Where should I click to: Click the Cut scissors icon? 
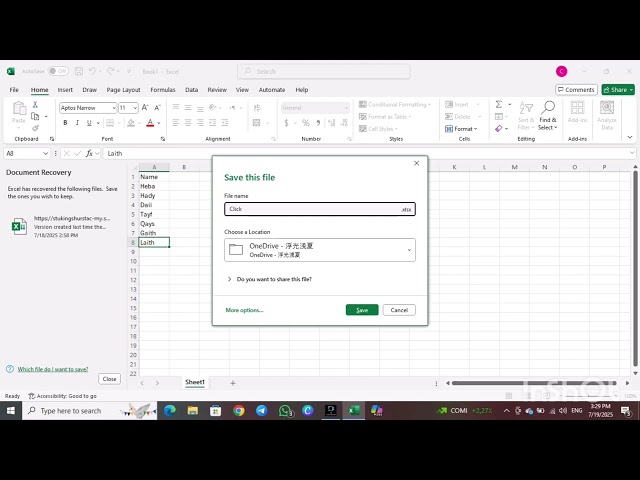[x=35, y=105]
